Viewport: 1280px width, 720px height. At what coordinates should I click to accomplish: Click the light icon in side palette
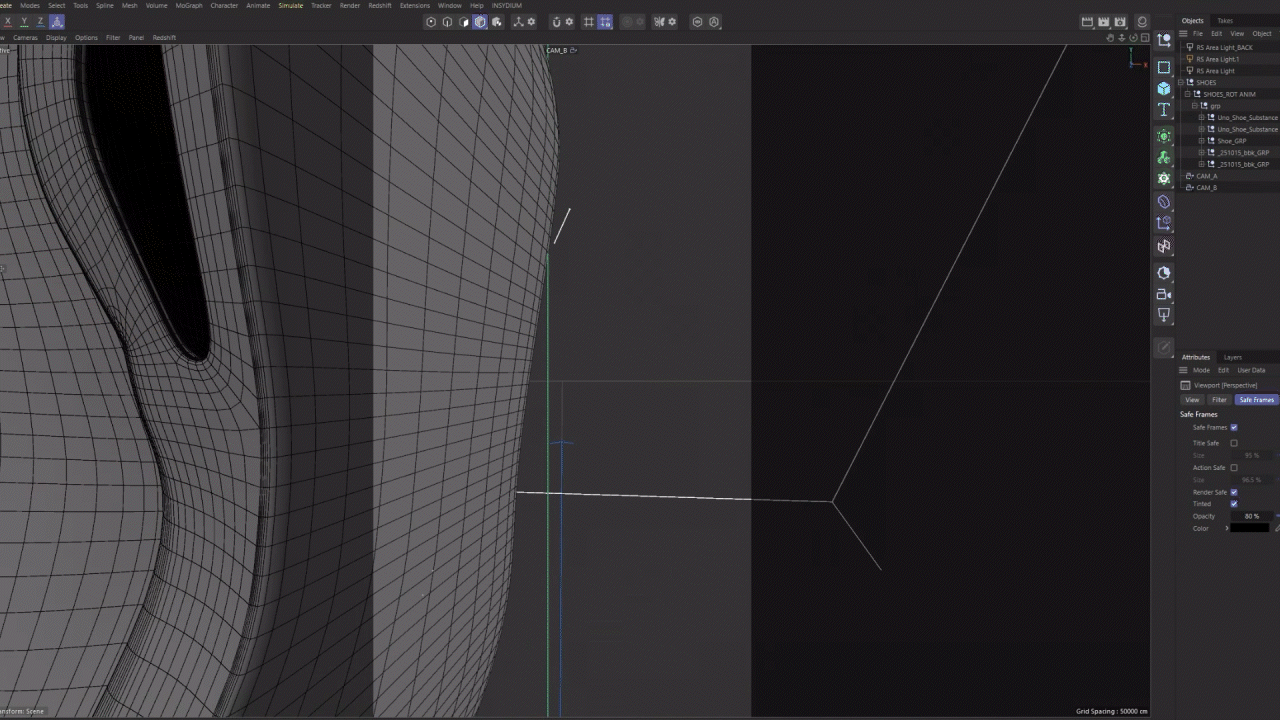point(1164,315)
